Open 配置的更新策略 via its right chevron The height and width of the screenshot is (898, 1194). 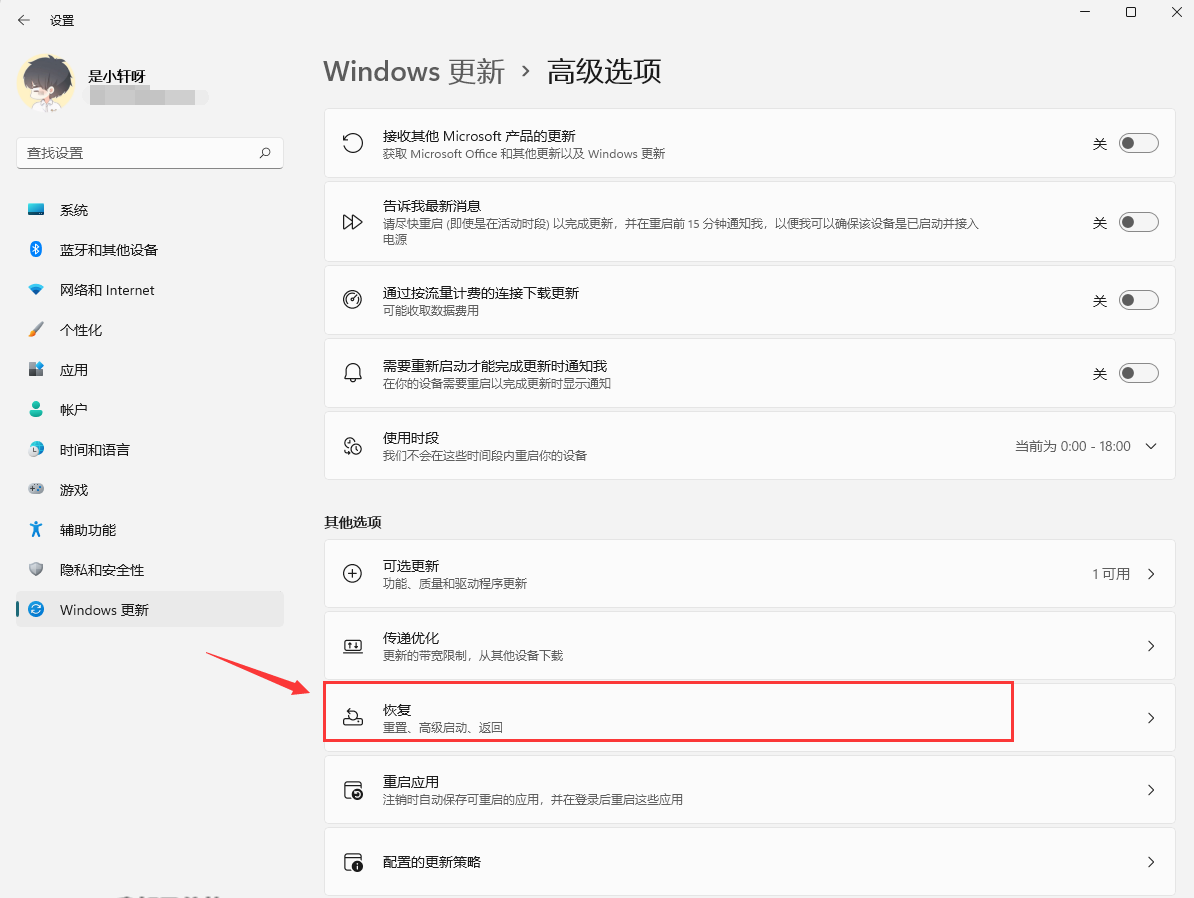point(1151,862)
